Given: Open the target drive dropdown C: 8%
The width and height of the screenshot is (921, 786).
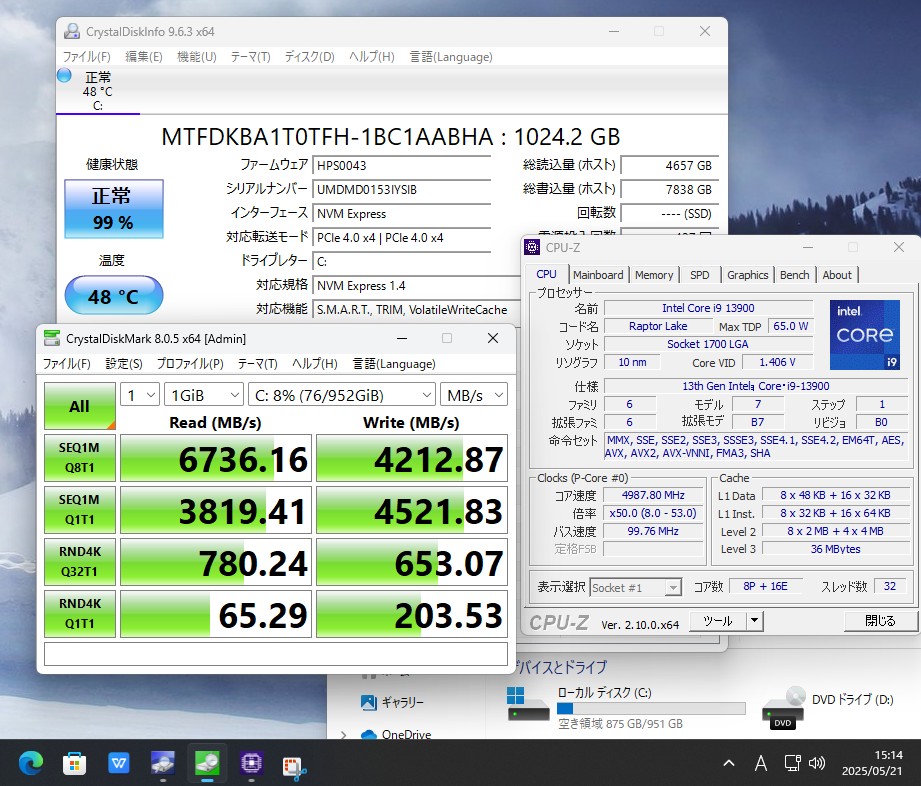Looking at the screenshot, I should click(x=342, y=395).
